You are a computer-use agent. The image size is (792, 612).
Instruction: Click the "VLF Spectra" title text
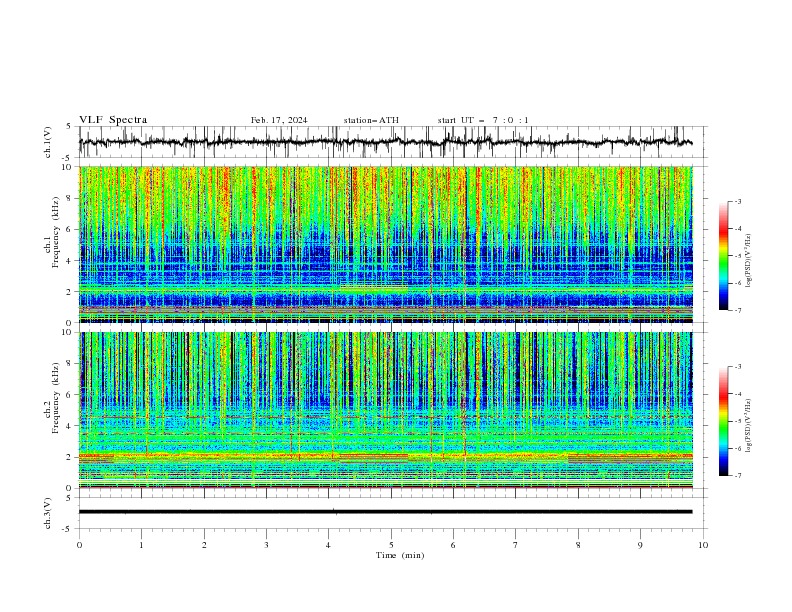pos(113,120)
